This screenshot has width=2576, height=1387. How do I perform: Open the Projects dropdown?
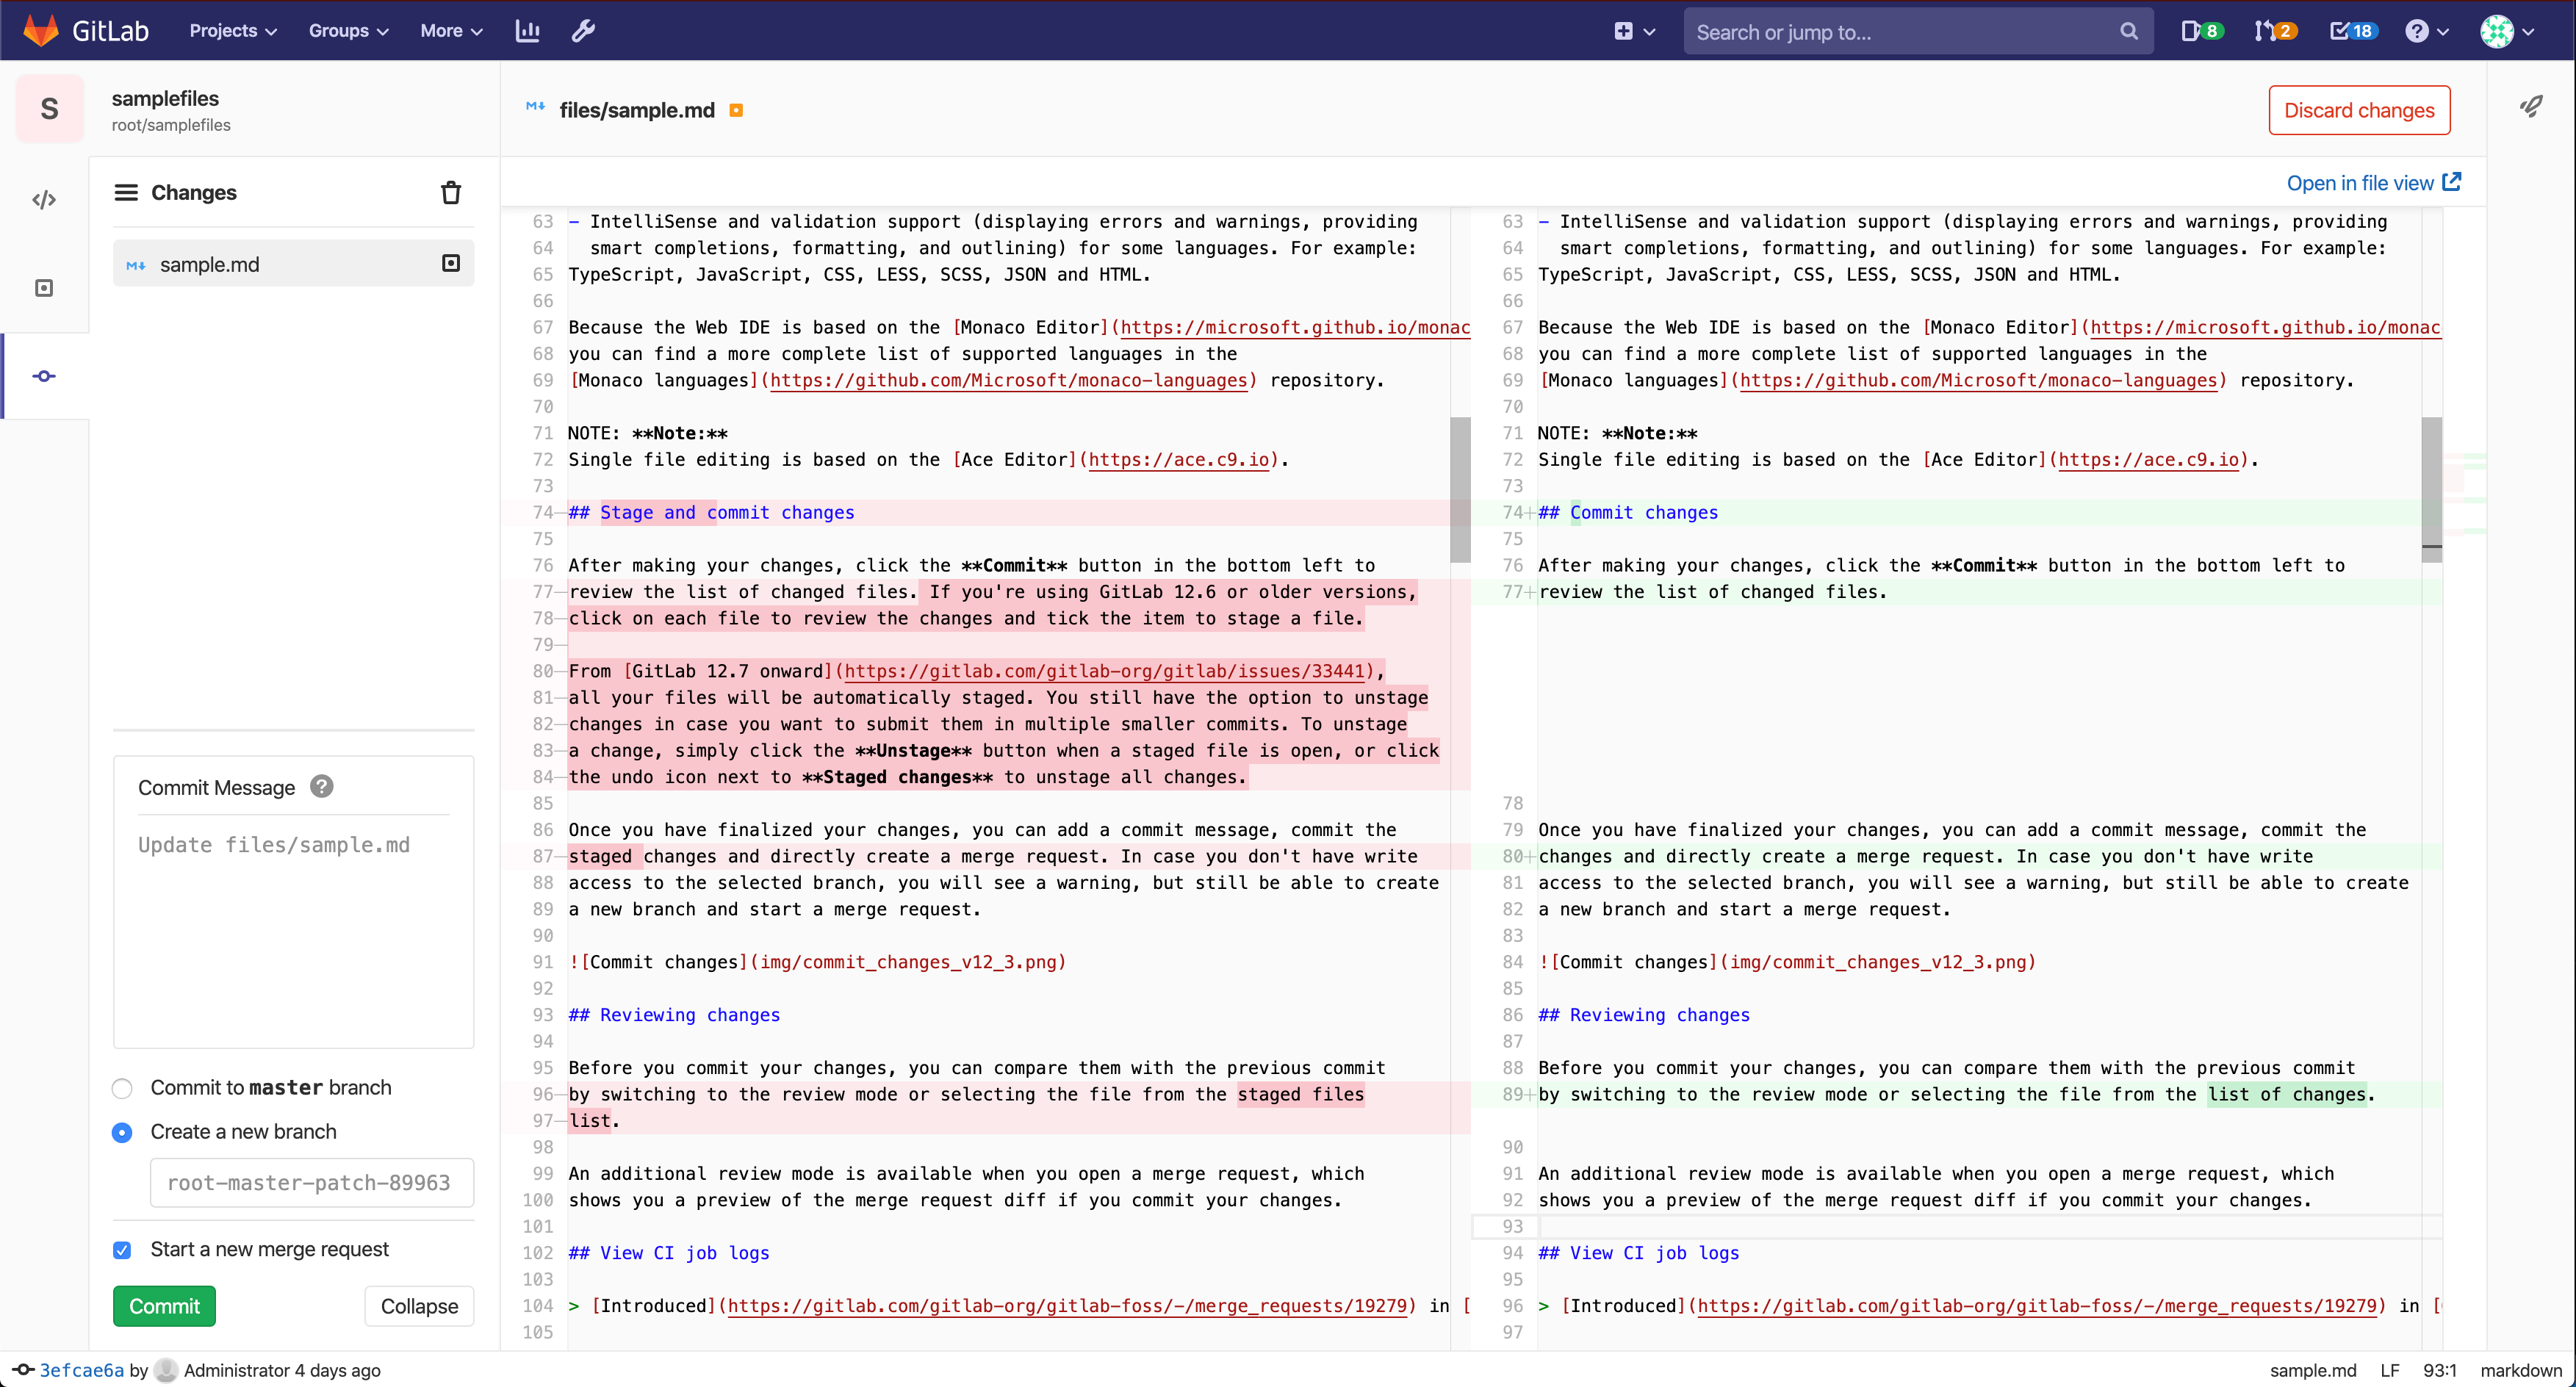coord(231,31)
